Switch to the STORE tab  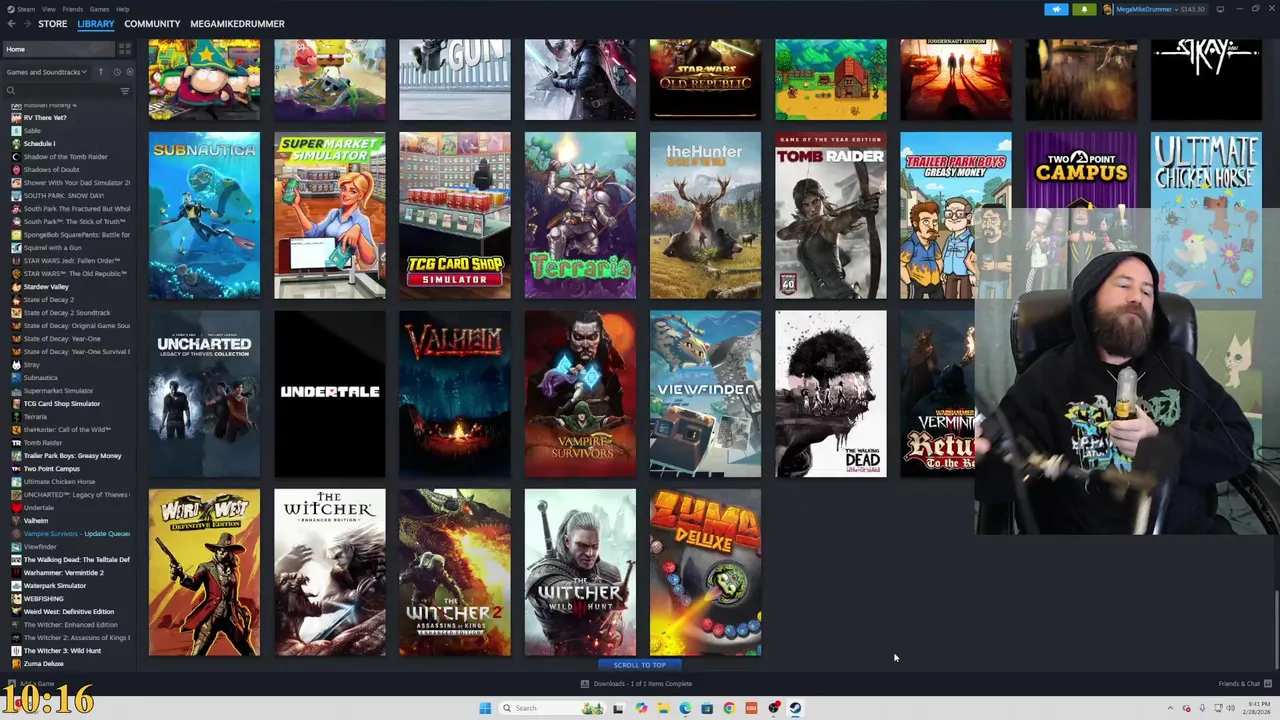(x=52, y=24)
